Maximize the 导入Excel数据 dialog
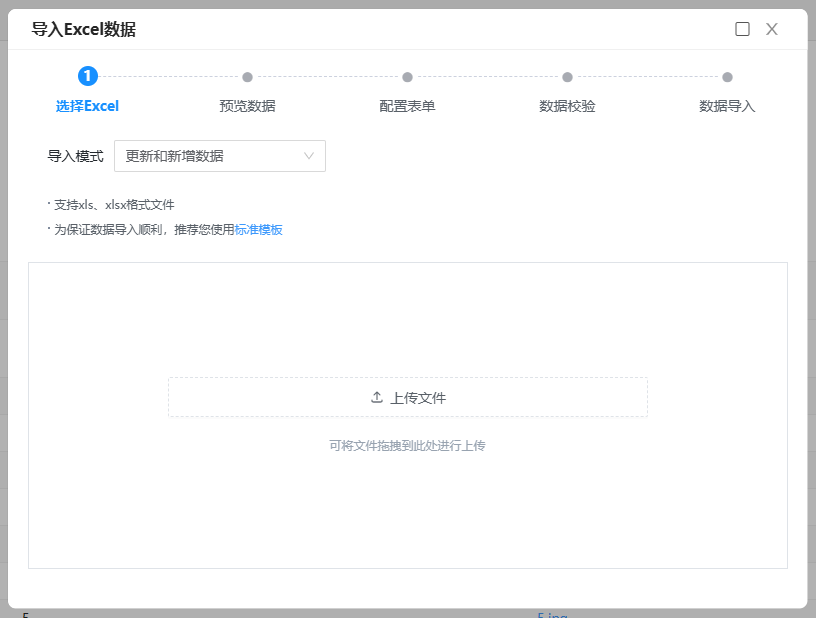Image resolution: width=816 pixels, height=618 pixels. point(742,29)
